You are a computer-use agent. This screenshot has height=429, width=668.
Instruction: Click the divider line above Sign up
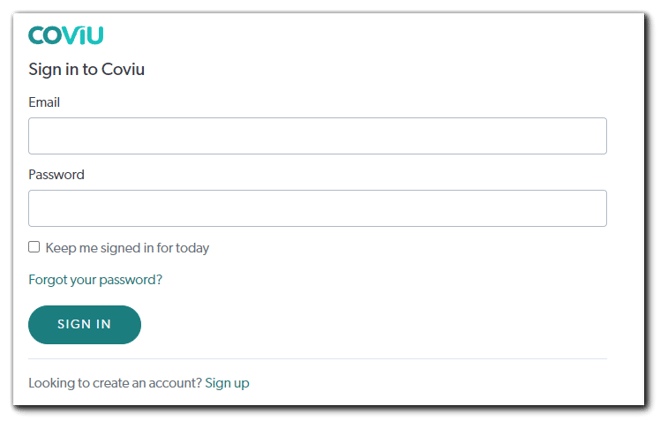317,358
